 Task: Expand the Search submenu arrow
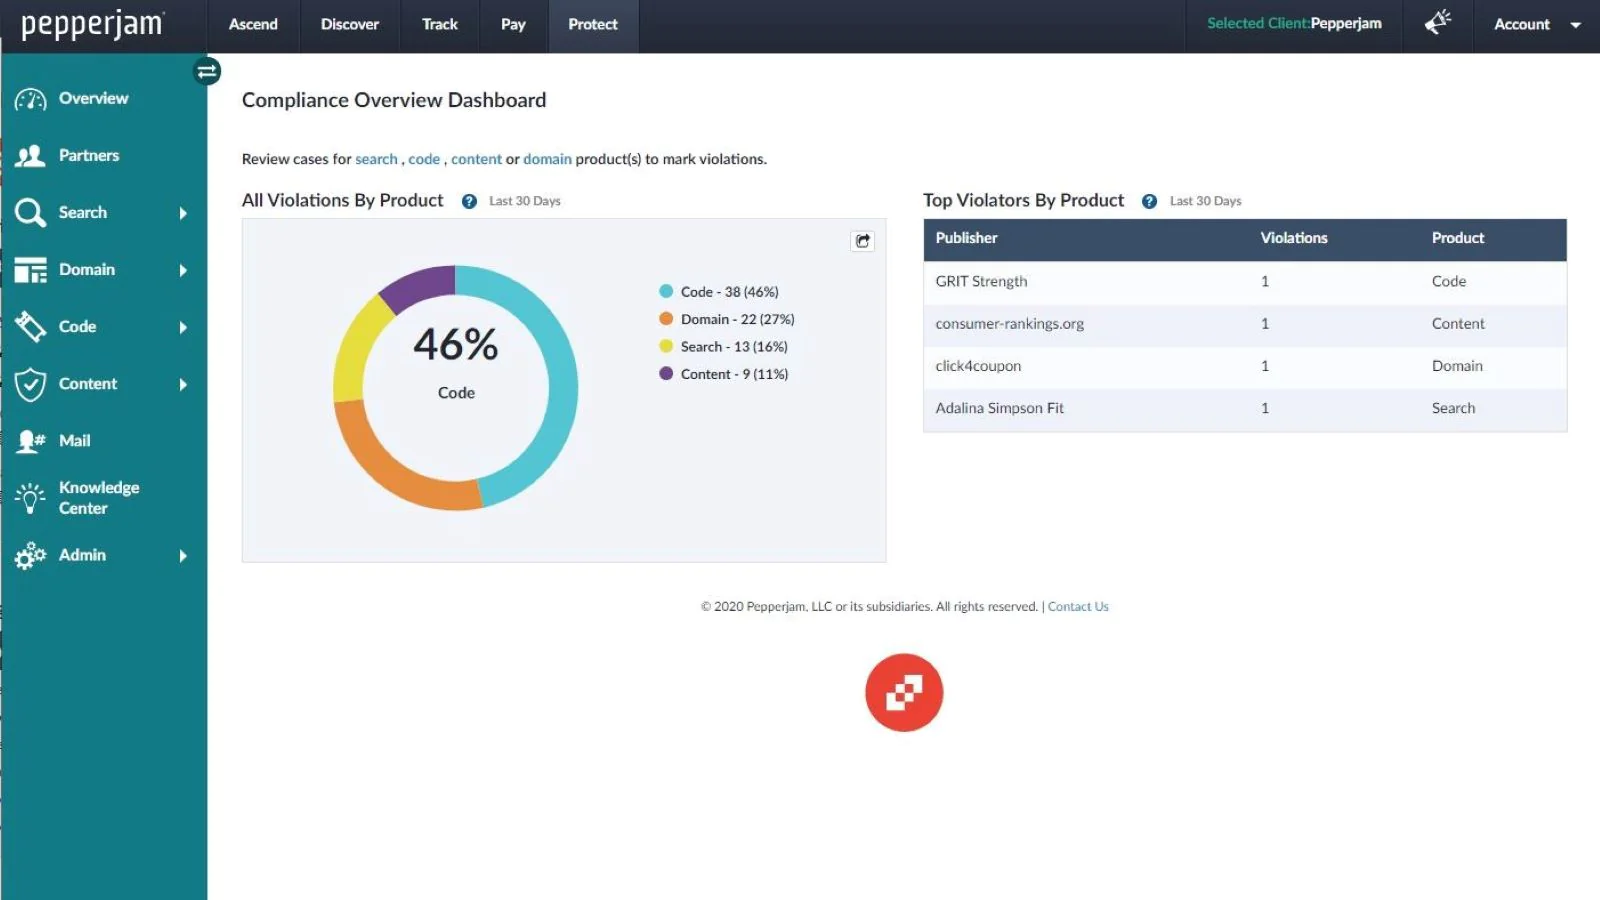coord(183,213)
